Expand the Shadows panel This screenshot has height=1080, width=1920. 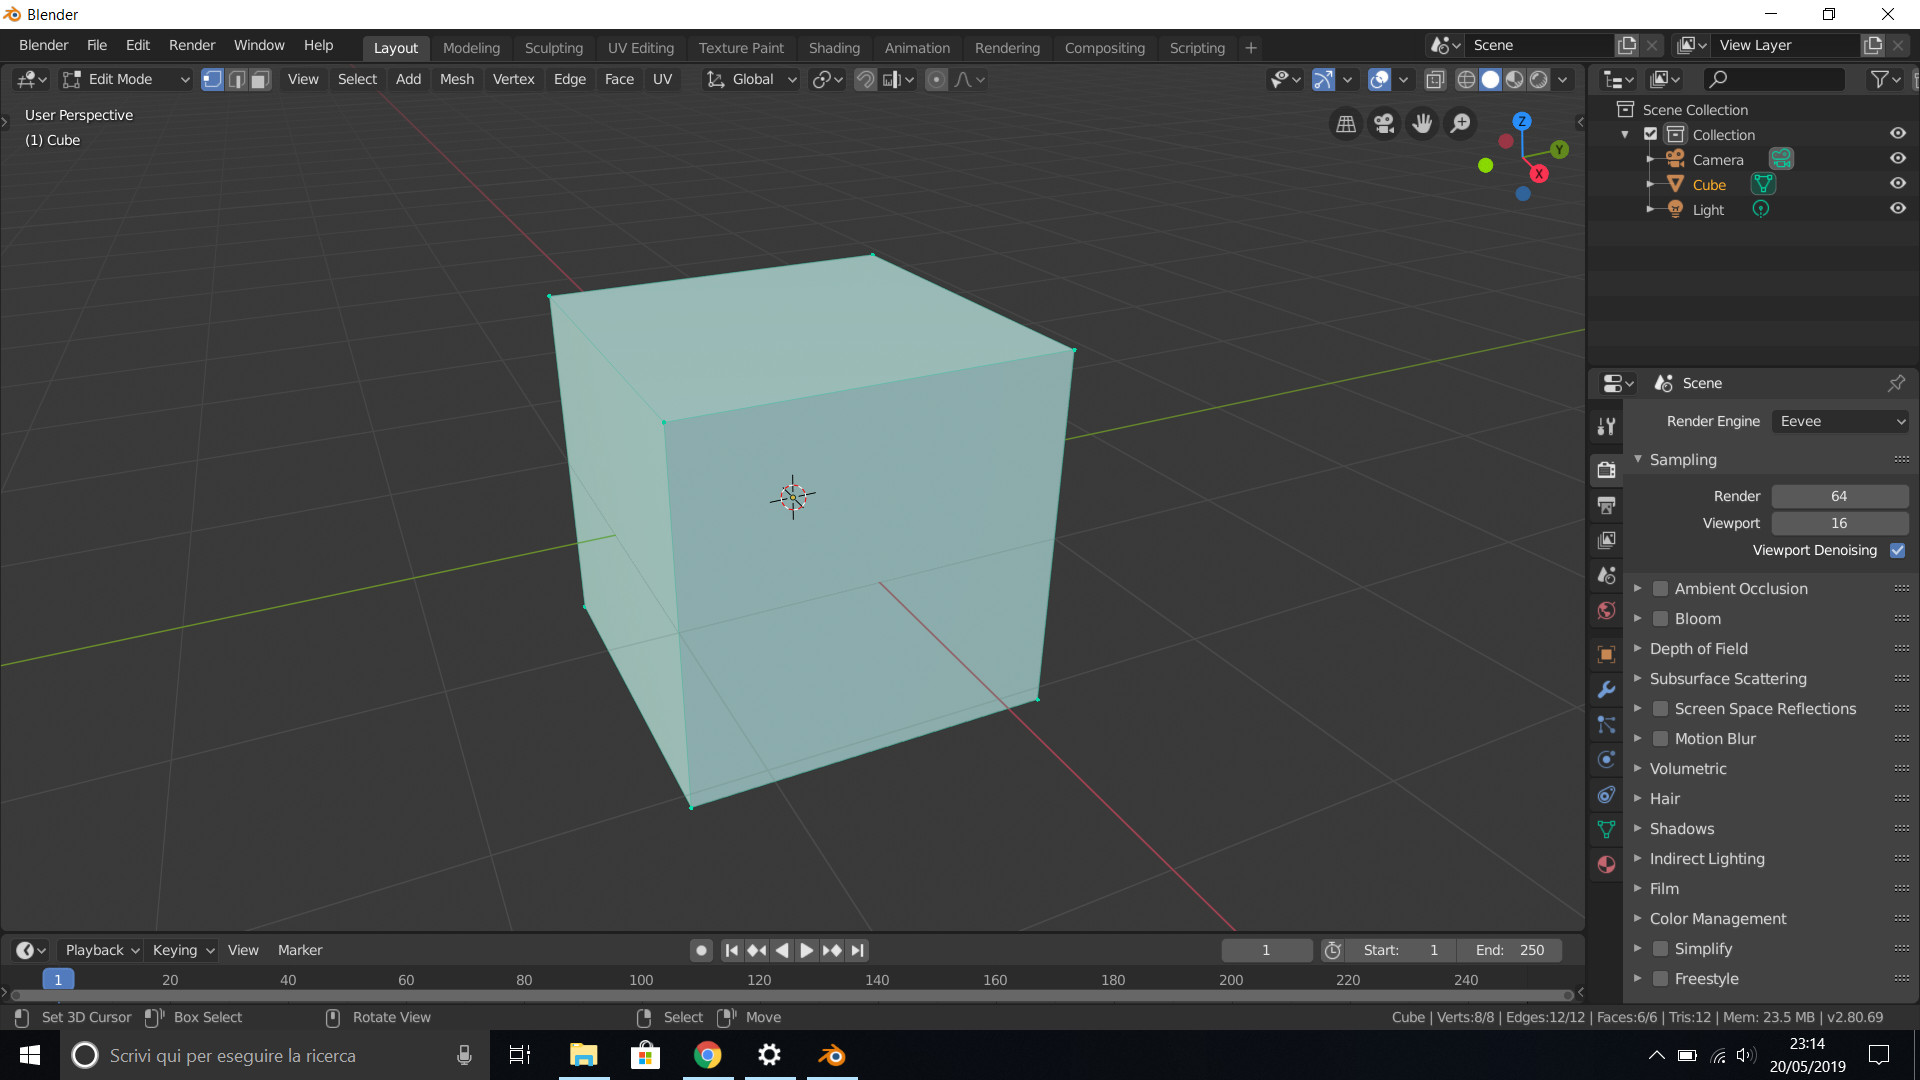point(1682,829)
